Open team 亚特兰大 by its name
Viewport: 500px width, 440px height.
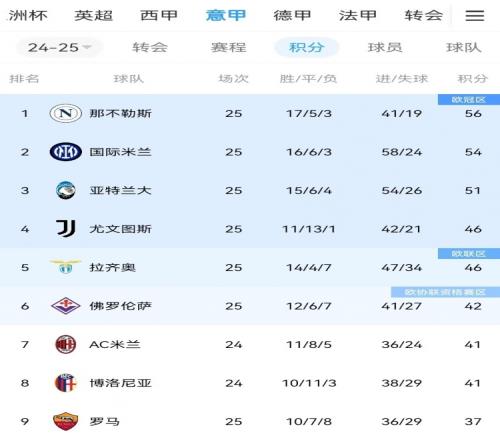(x=120, y=190)
